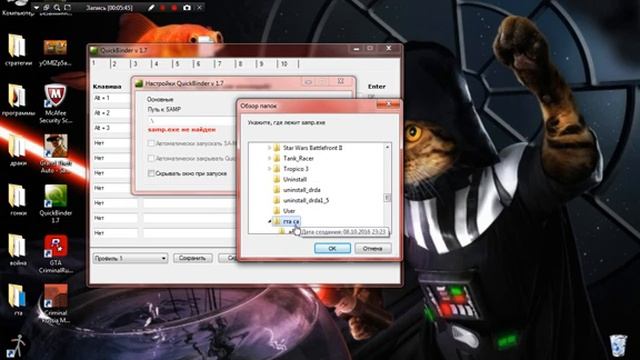Select the uninstall_drda1_5 folder
Viewport: 640px width, 360px height.
(306, 200)
